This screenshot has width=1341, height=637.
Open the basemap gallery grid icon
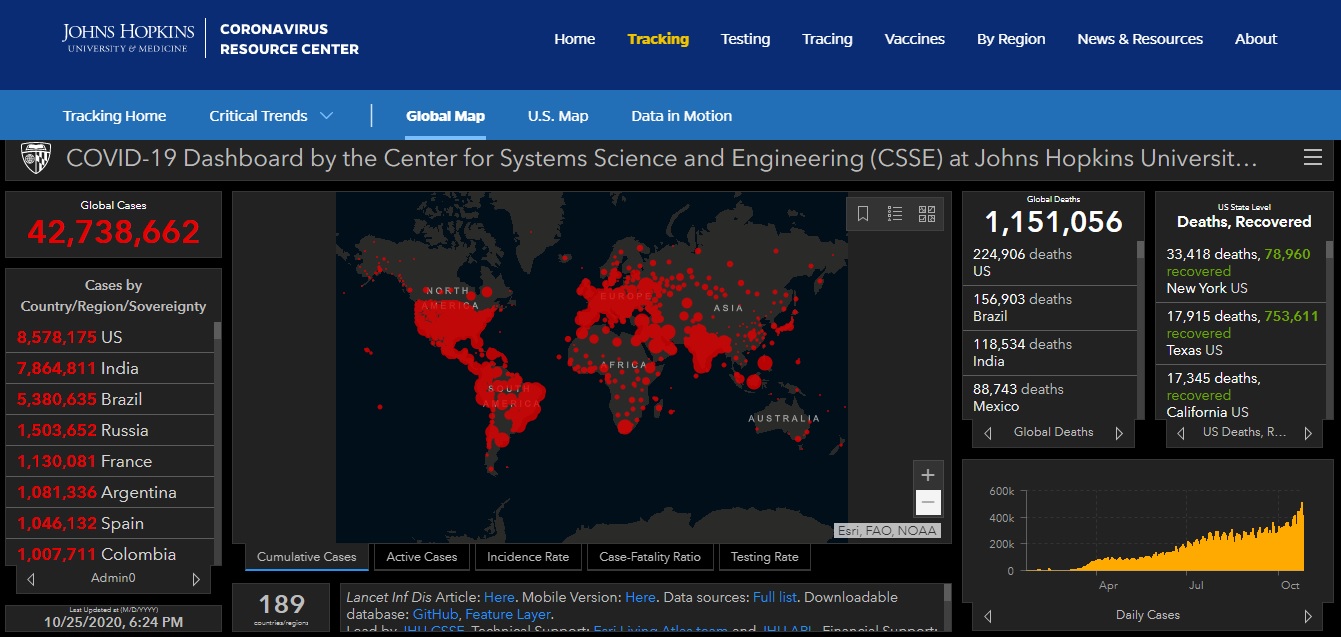point(927,214)
